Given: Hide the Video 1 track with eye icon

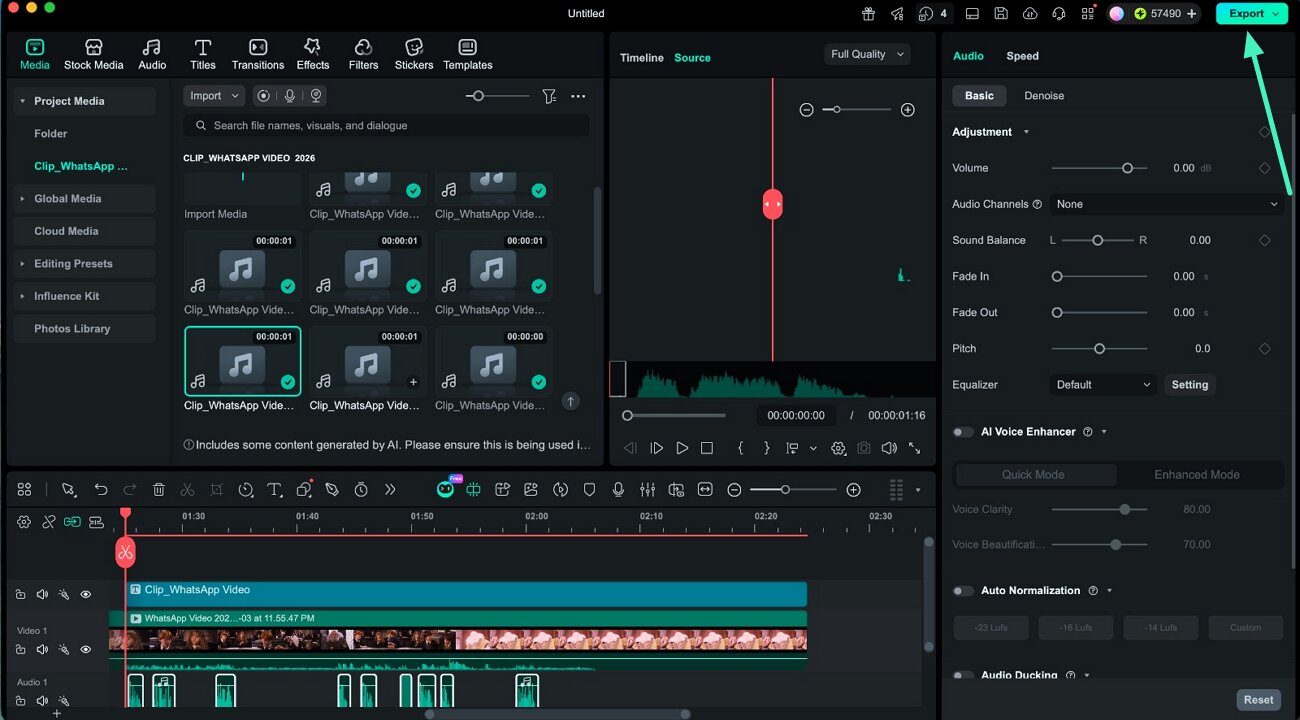Looking at the screenshot, I should [x=86, y=650].
